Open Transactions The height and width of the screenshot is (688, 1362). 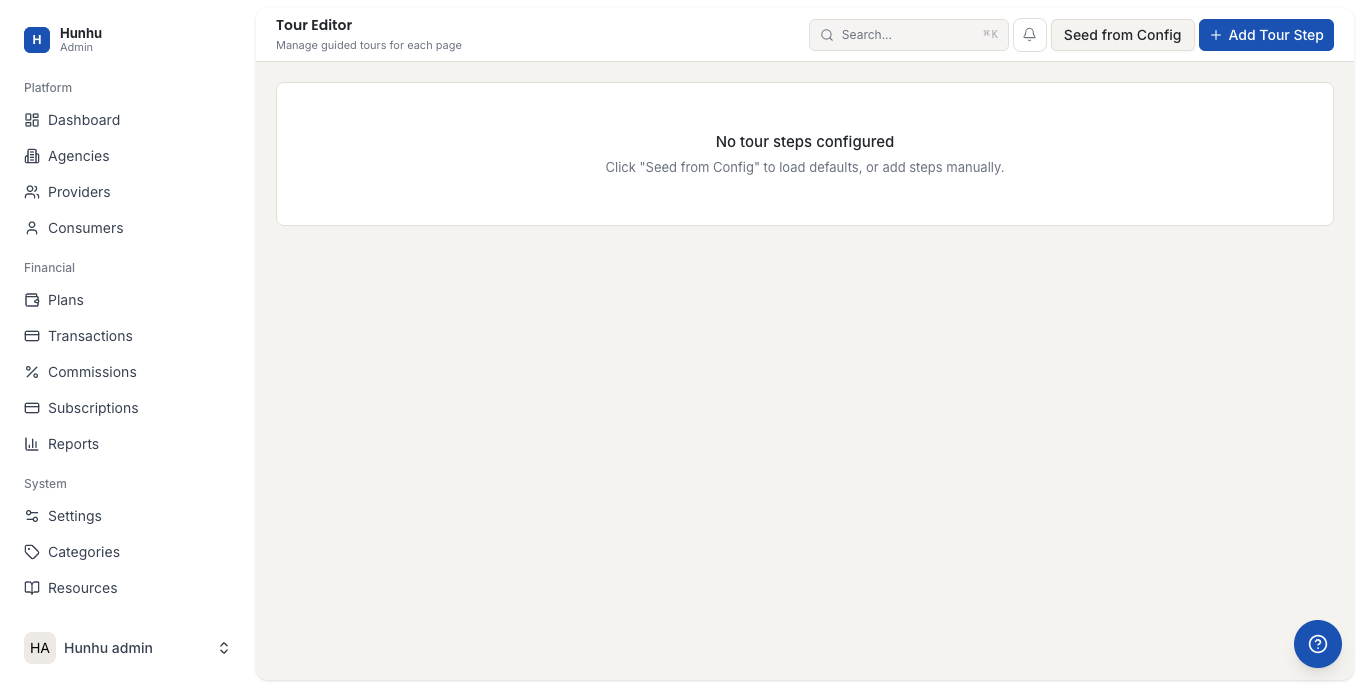tap(127, 336)
